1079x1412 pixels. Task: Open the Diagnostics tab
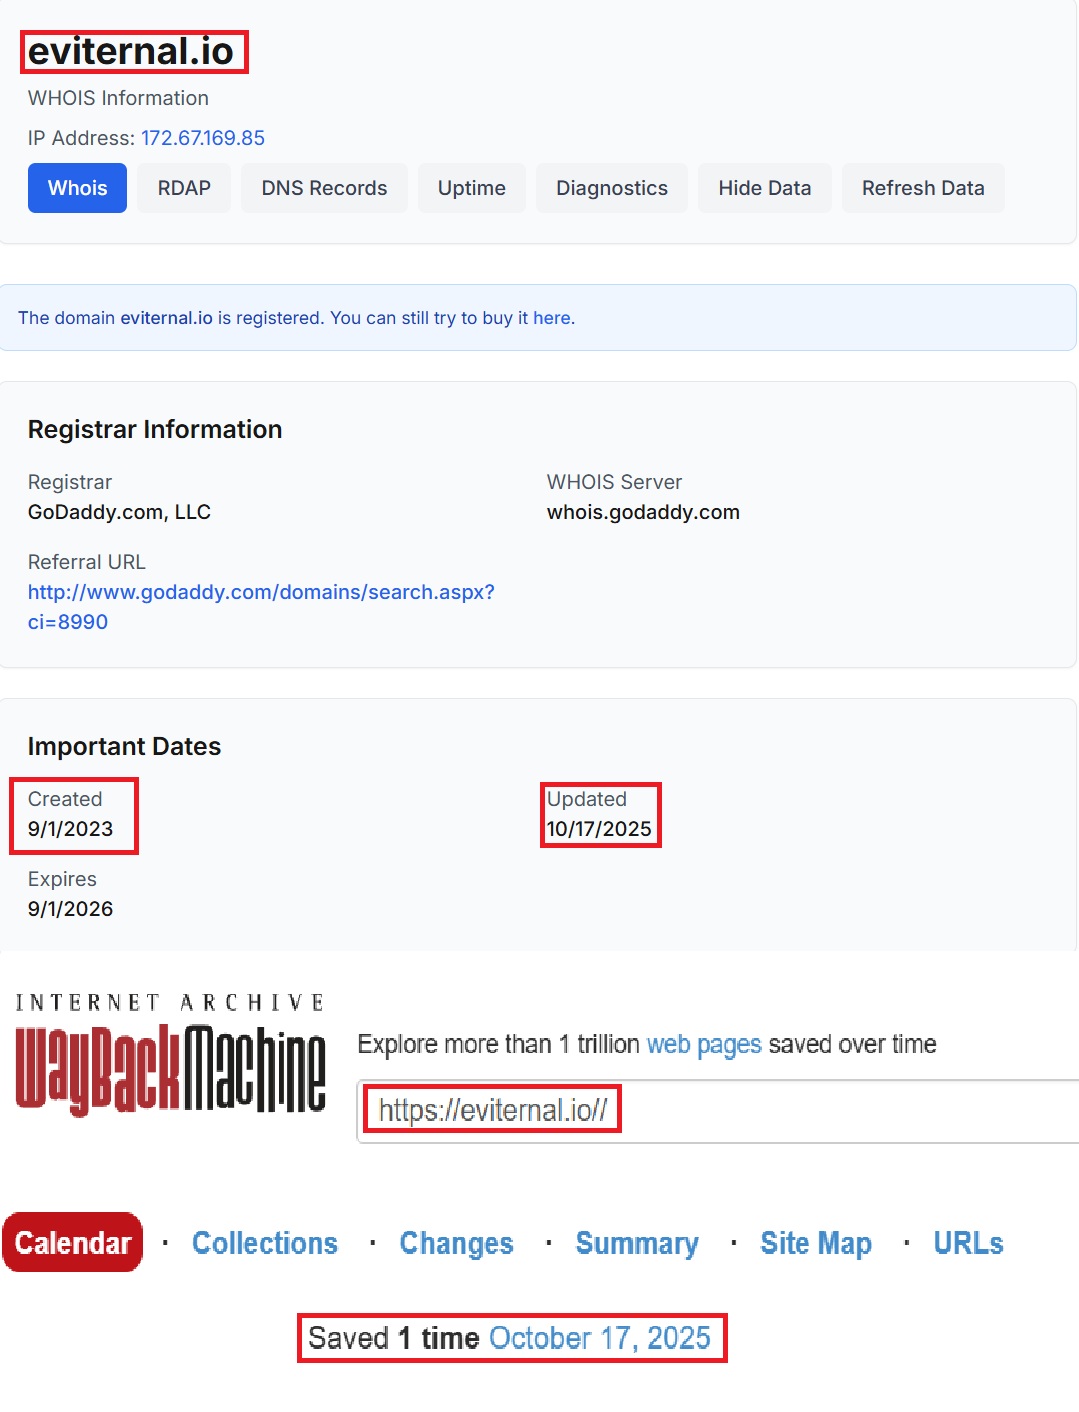[611, 188]
